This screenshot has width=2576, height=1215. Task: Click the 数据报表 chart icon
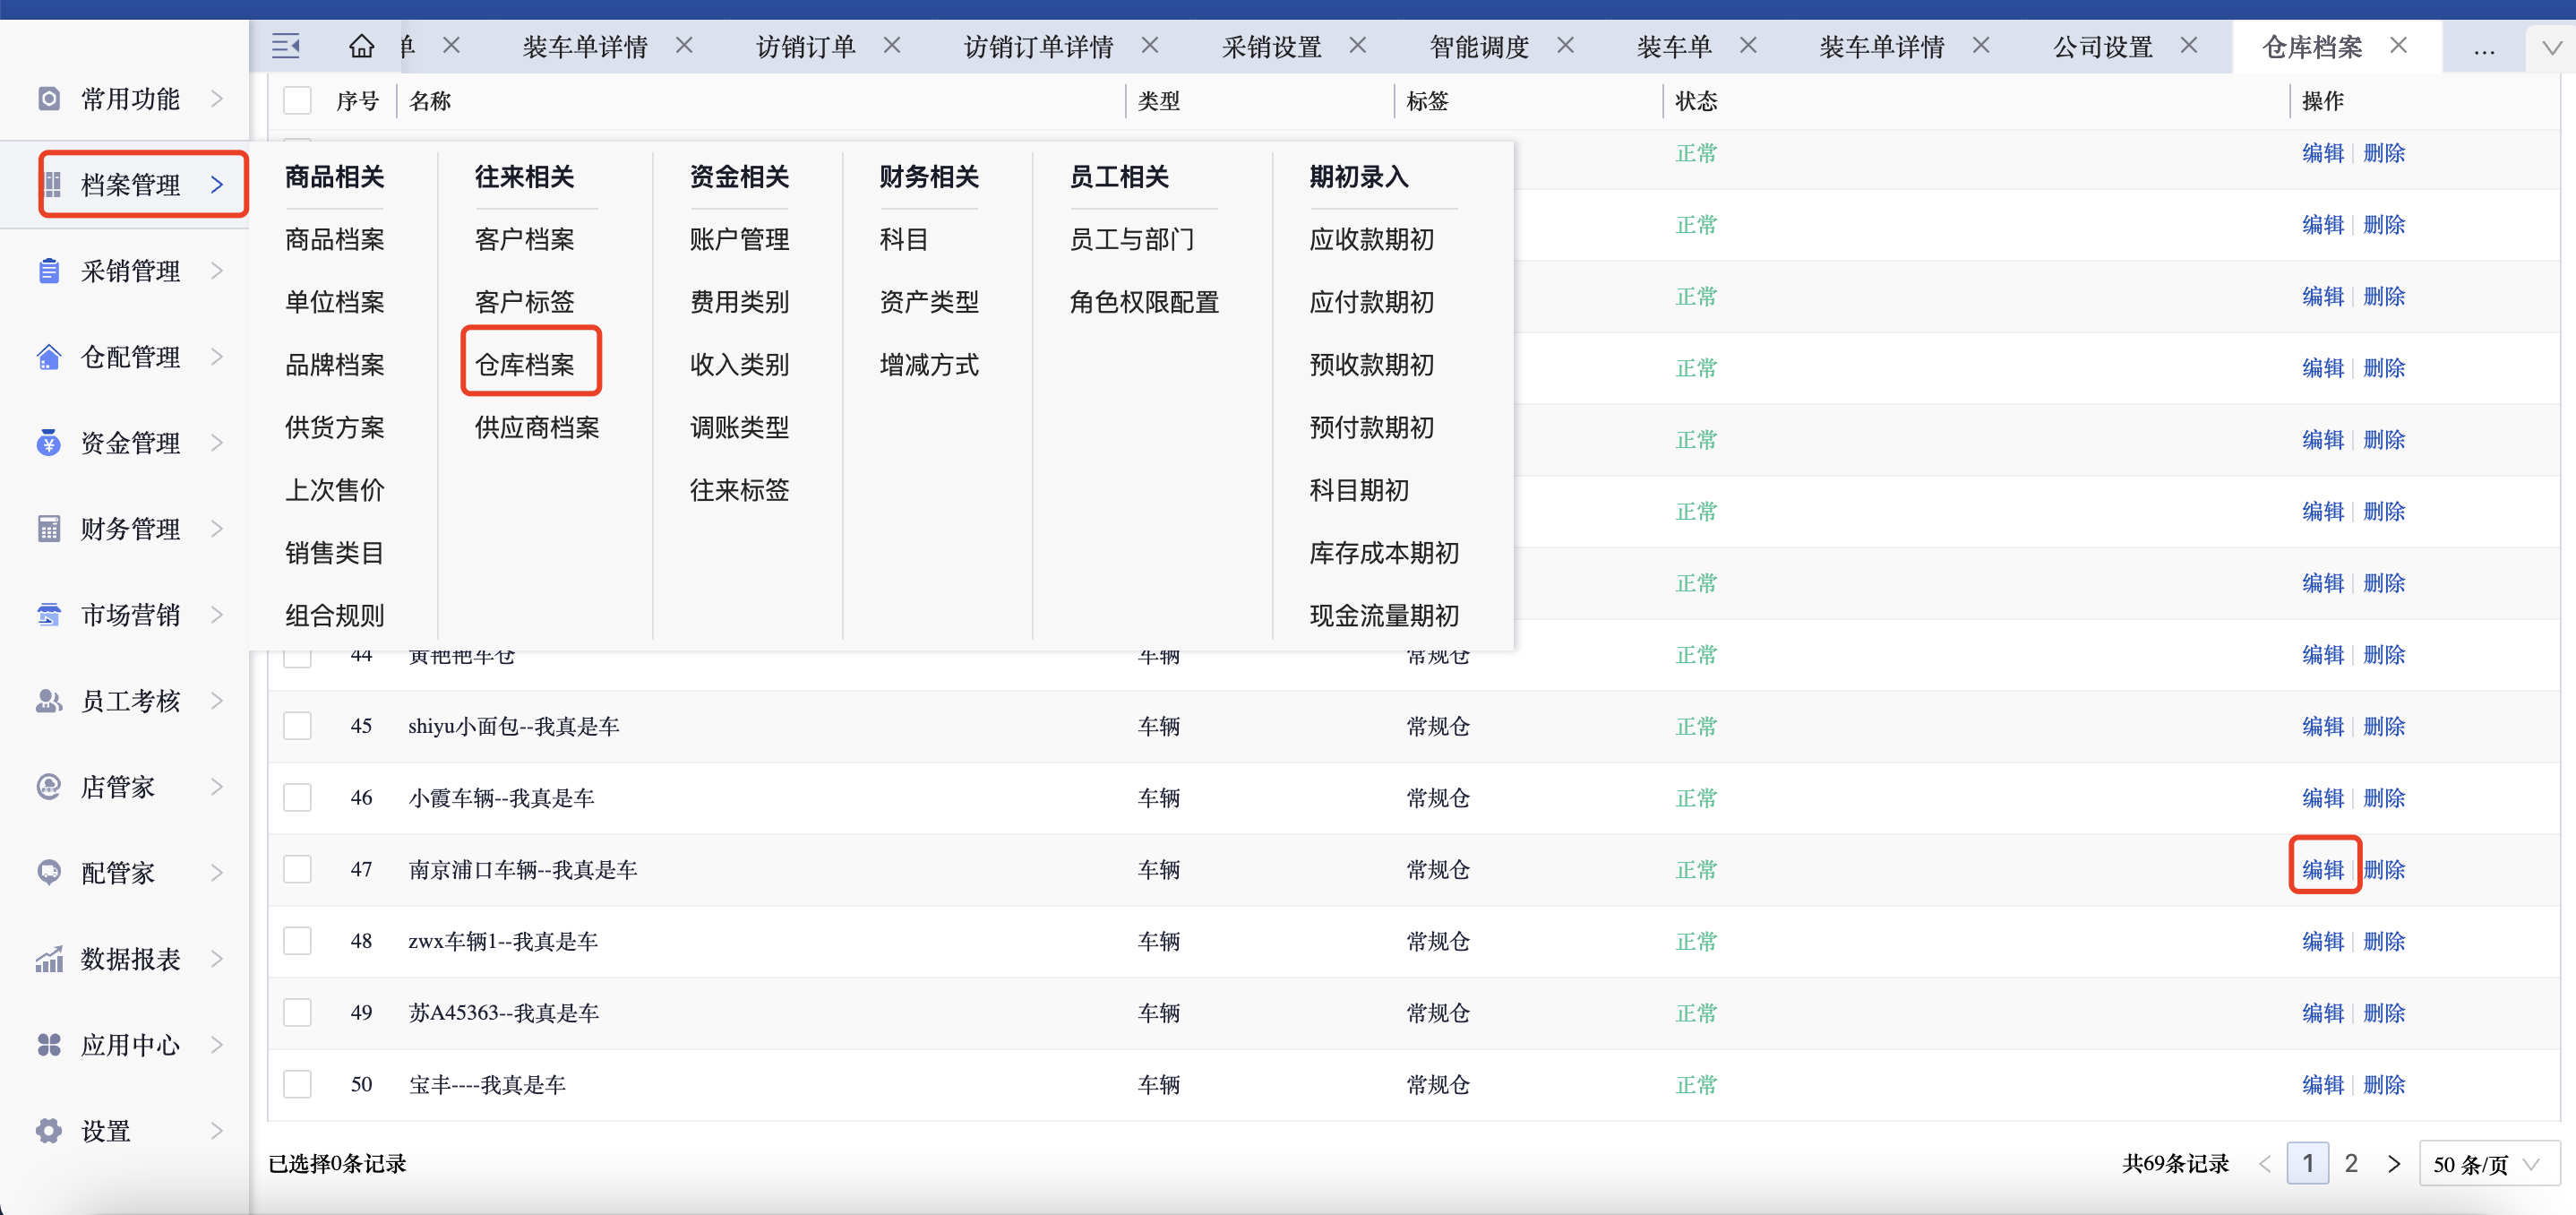(48, 959)
